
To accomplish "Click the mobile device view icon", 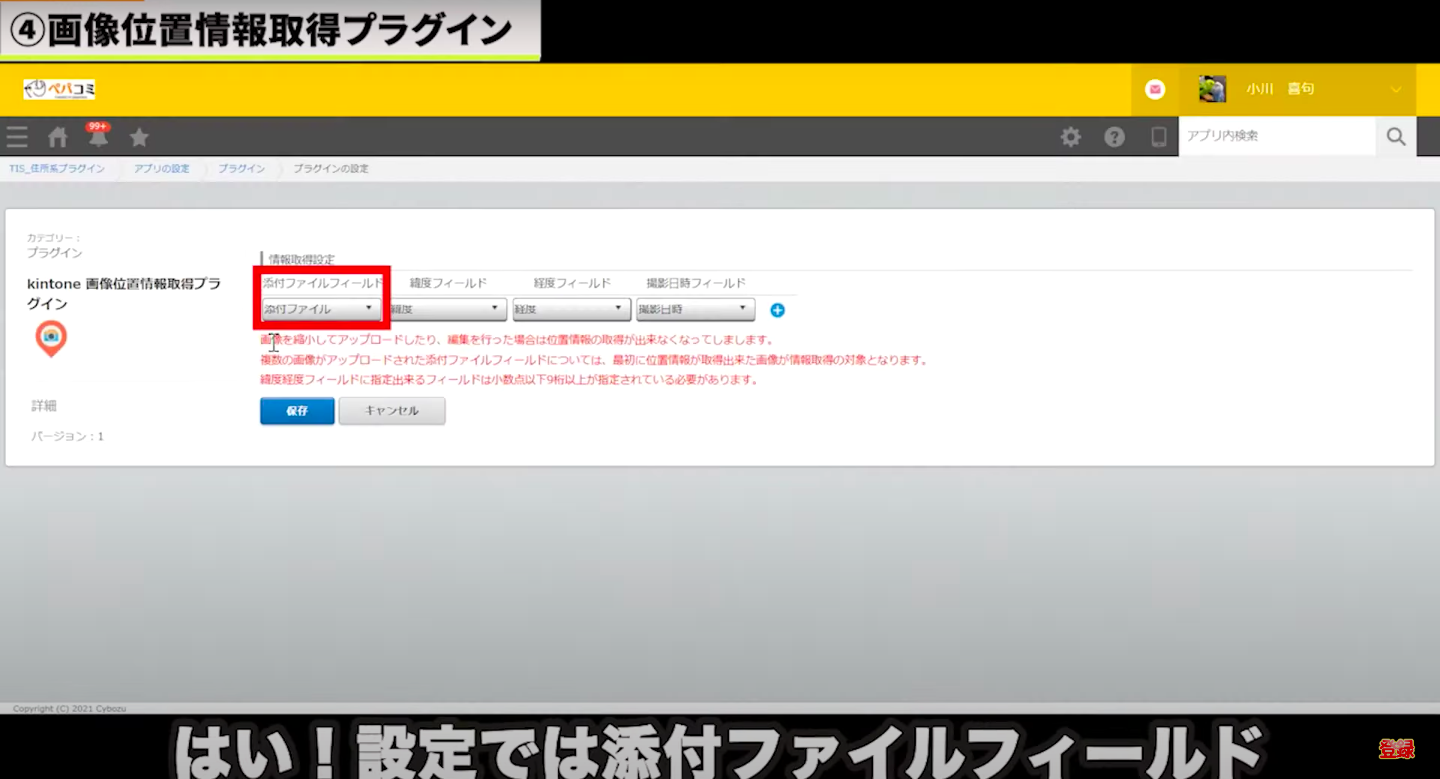I will pyautogui.click(x=1158, y=137).
